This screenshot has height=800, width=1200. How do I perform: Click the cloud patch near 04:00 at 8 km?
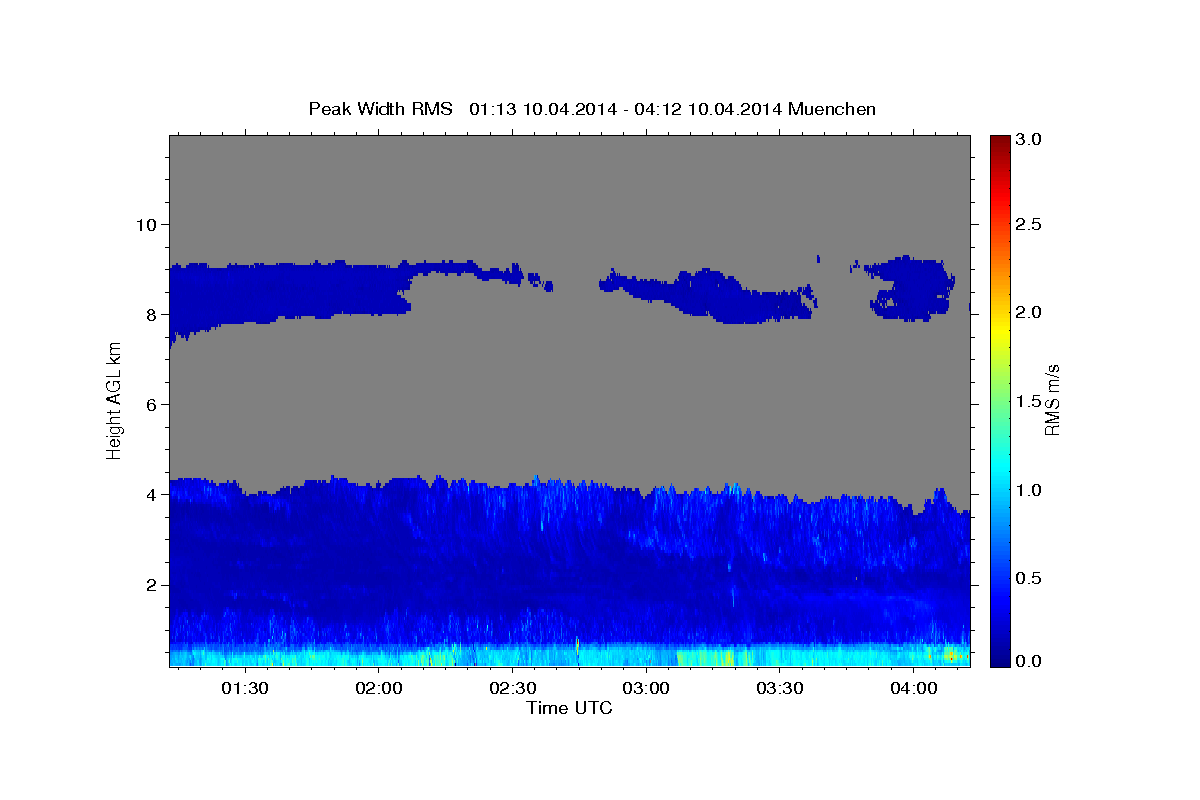pos(910,287)
